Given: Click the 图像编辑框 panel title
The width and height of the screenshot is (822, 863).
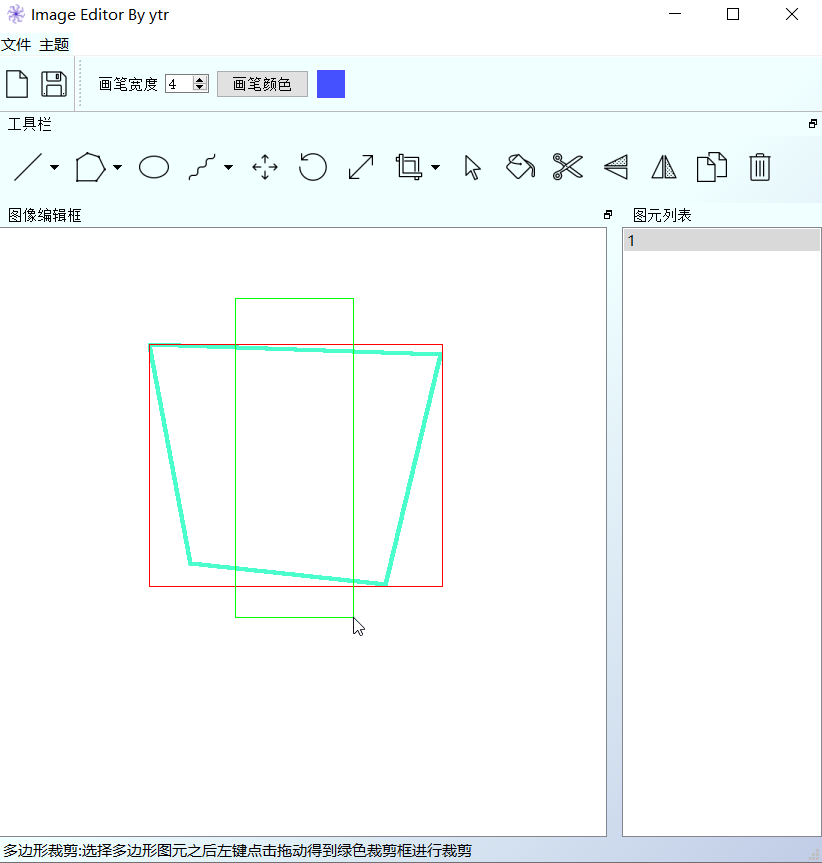Looking at the screenshot, I should [x=45, y=215].
